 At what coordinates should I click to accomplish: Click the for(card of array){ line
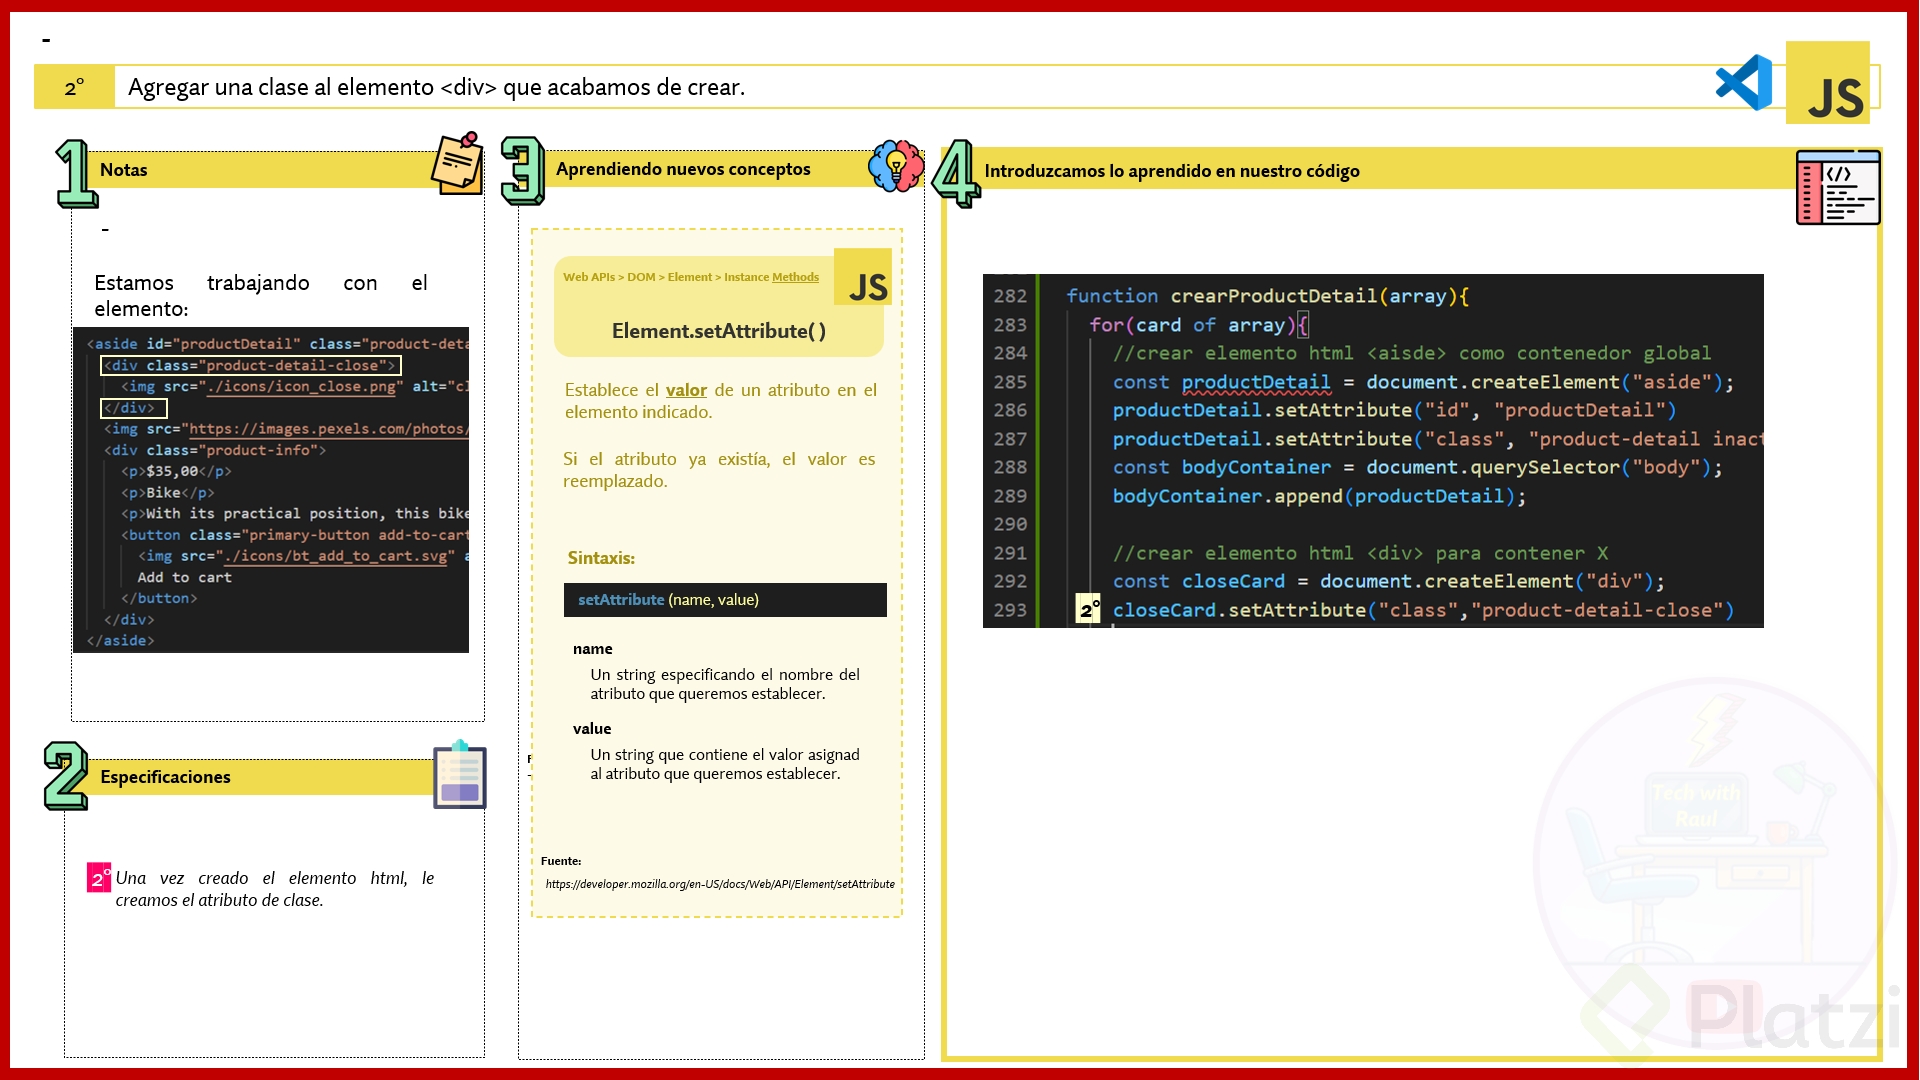[x=1198, y=325]
